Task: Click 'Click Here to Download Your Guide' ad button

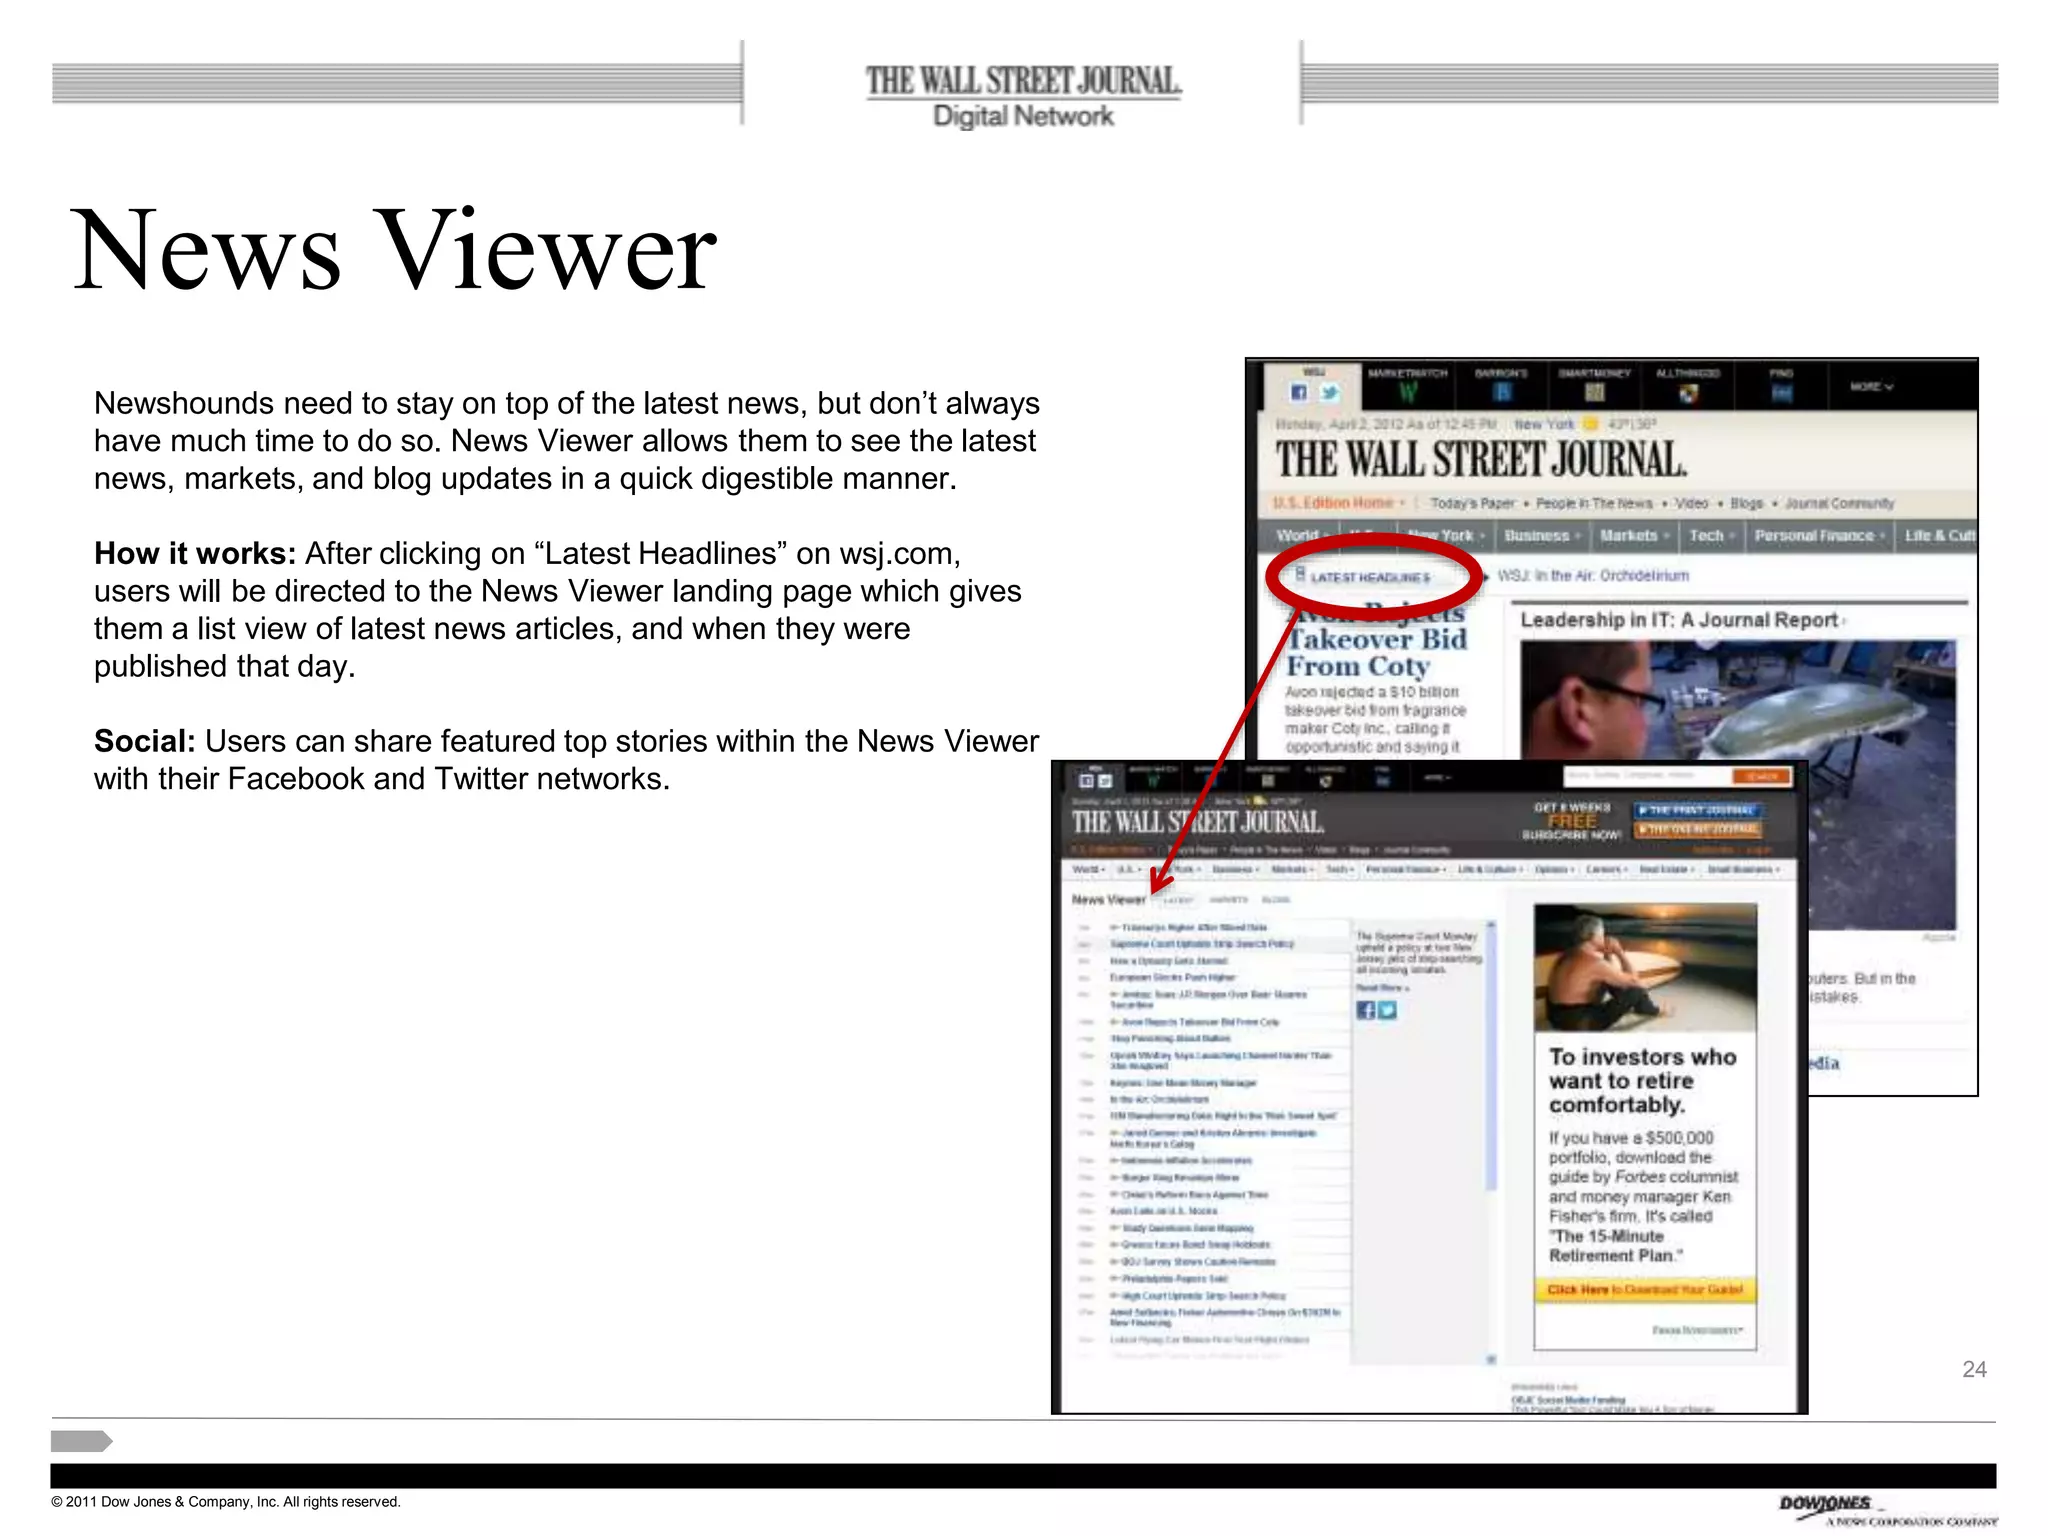Action: (1645, 1290)
